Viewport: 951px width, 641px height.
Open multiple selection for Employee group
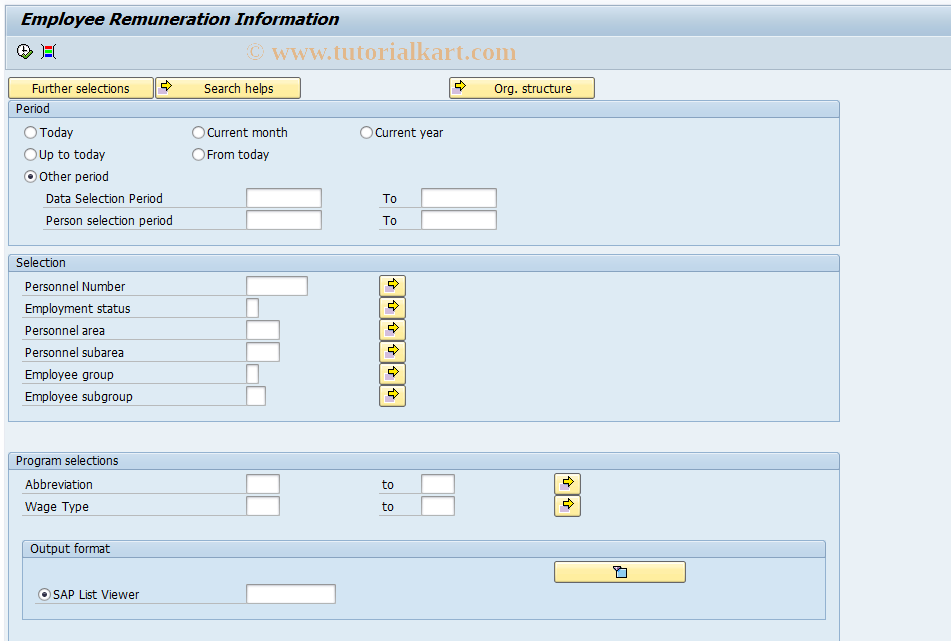click(x=392, y=373)
